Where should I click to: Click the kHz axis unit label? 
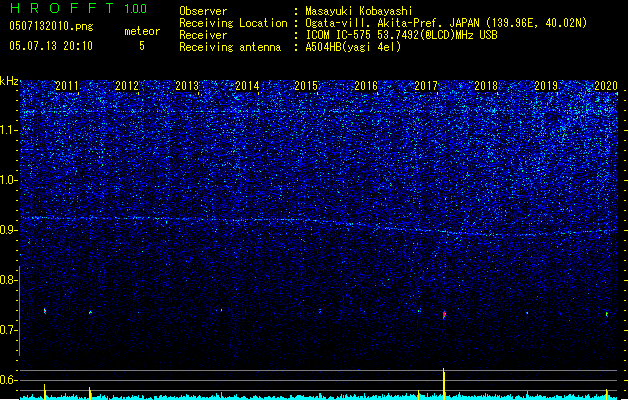tap(9, 81)
